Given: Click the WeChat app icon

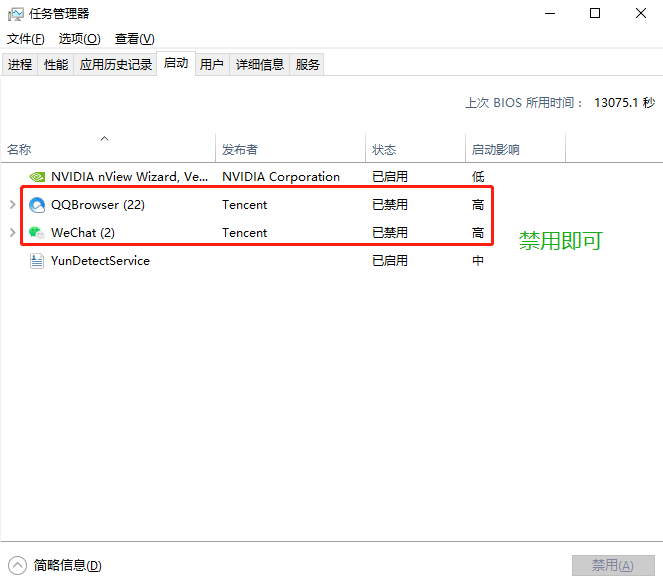Looking at the screenshot, I should (37, 232).
